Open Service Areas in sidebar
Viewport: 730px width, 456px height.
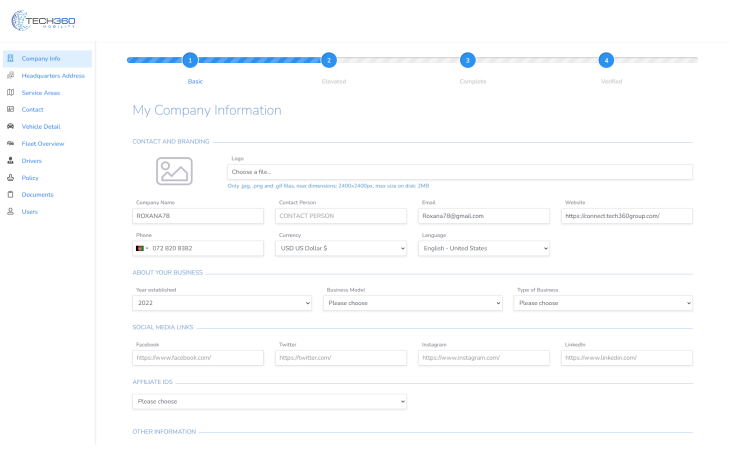pos(41,93)
